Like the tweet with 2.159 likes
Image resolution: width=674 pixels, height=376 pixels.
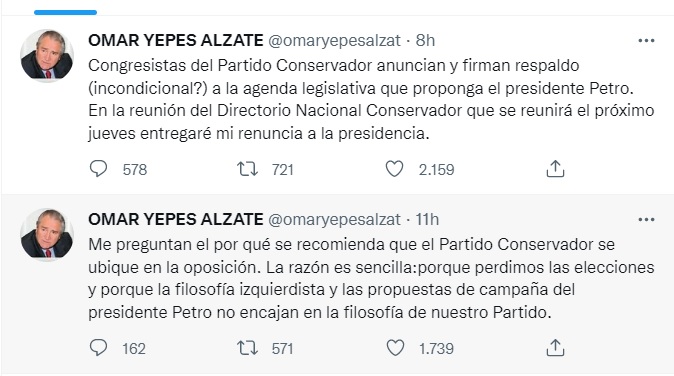394,169
